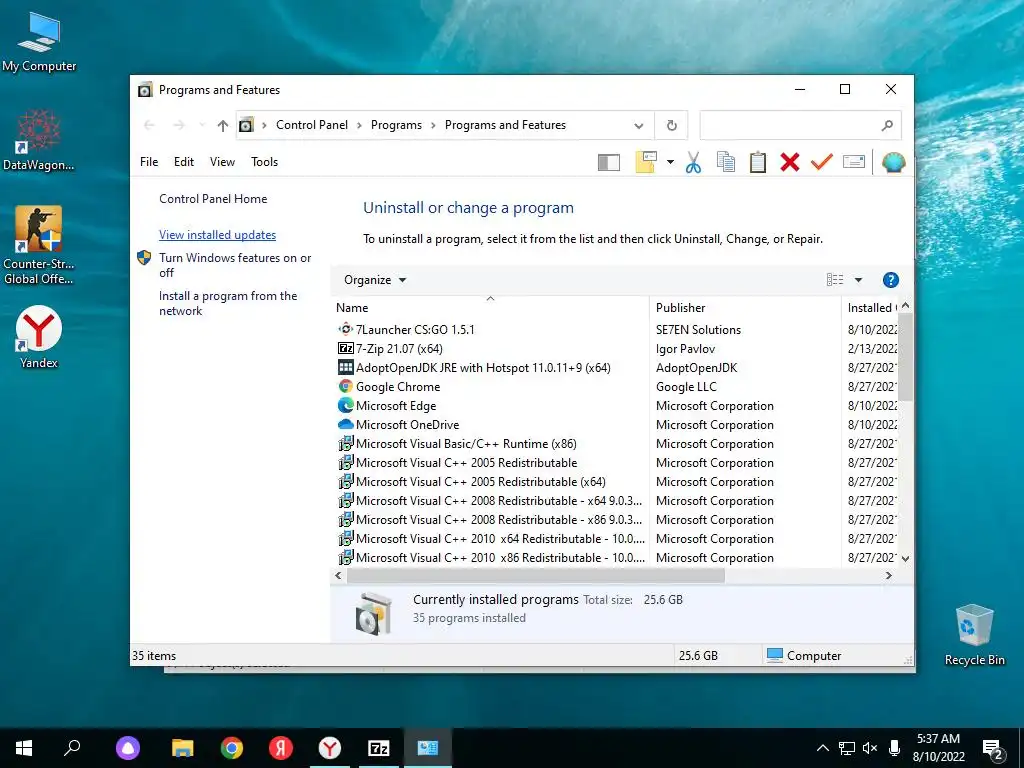Click the Rename icon in toolbar
The height and width of the screenshot is (768, 1024).
(x=854, y=161)
